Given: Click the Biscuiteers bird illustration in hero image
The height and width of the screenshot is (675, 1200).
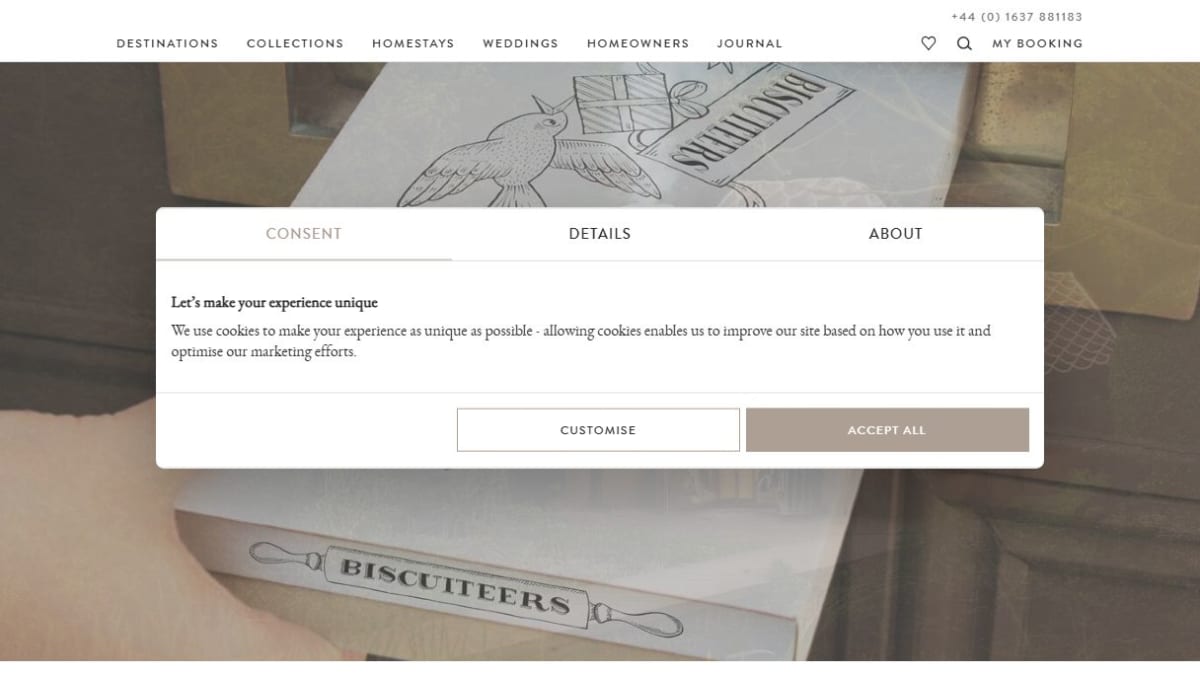Looking at the screenshot, I should coord(500,150).
